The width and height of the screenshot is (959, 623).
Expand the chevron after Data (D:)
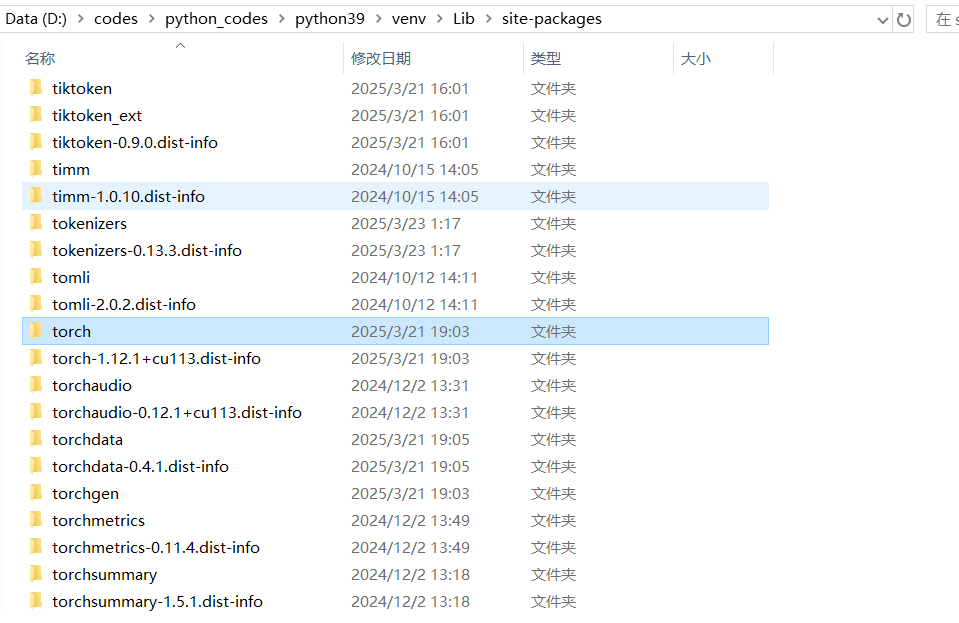click(80, 19)
